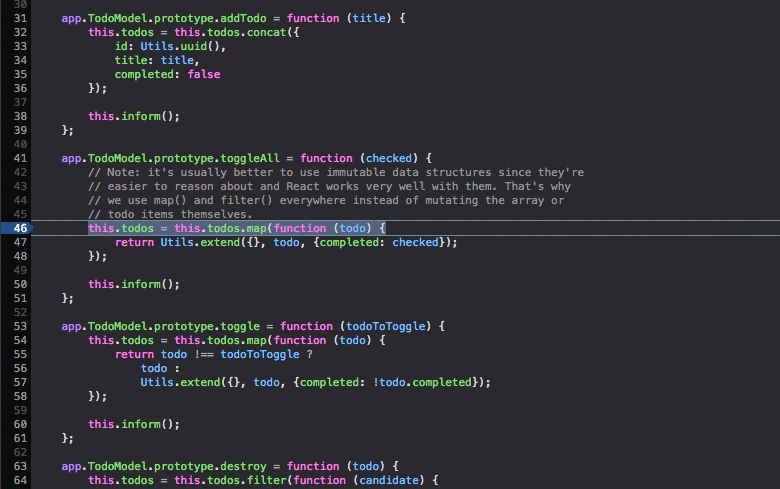Click the breakpoint marker on line 46

tap(17, 228)
